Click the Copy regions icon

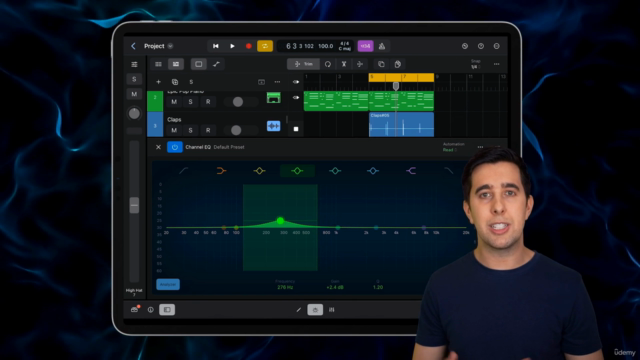point(381,64)
